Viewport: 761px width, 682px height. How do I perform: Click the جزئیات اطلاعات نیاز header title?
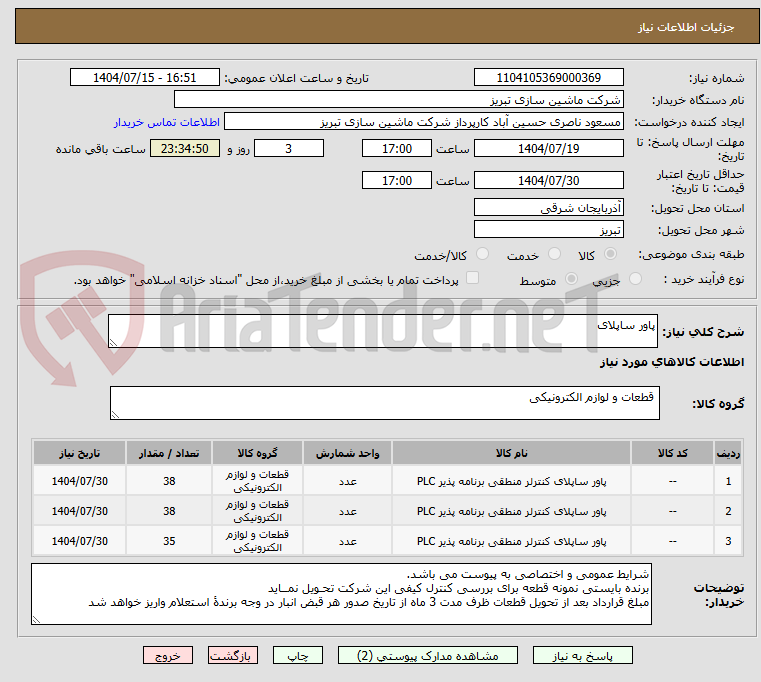tap(686, 27)
